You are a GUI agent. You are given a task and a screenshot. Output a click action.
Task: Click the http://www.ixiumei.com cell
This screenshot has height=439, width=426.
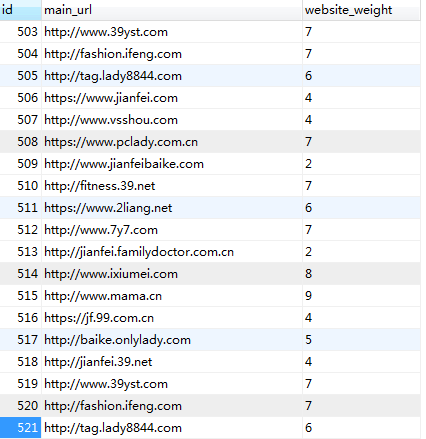click(x=172, y=274)
